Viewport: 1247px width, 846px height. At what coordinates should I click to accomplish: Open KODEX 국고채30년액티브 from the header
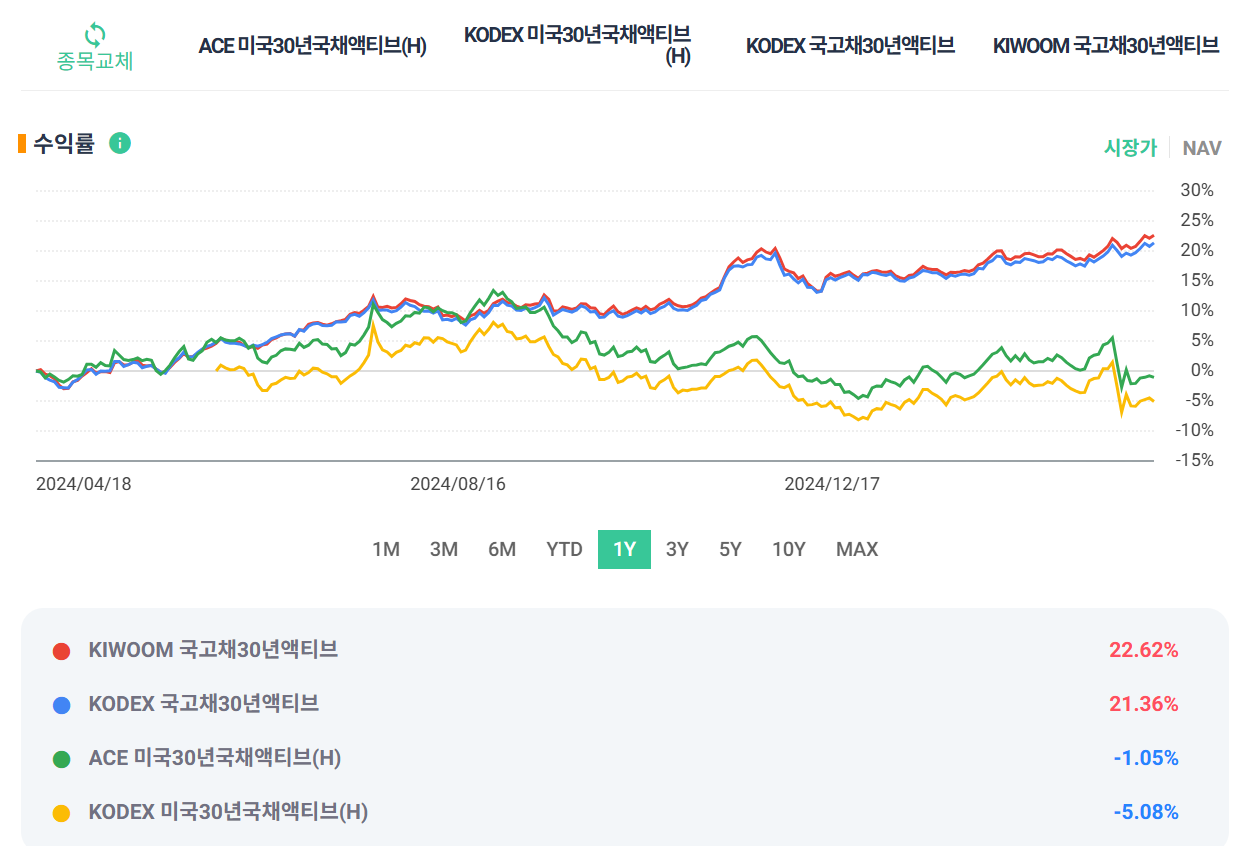850,45
